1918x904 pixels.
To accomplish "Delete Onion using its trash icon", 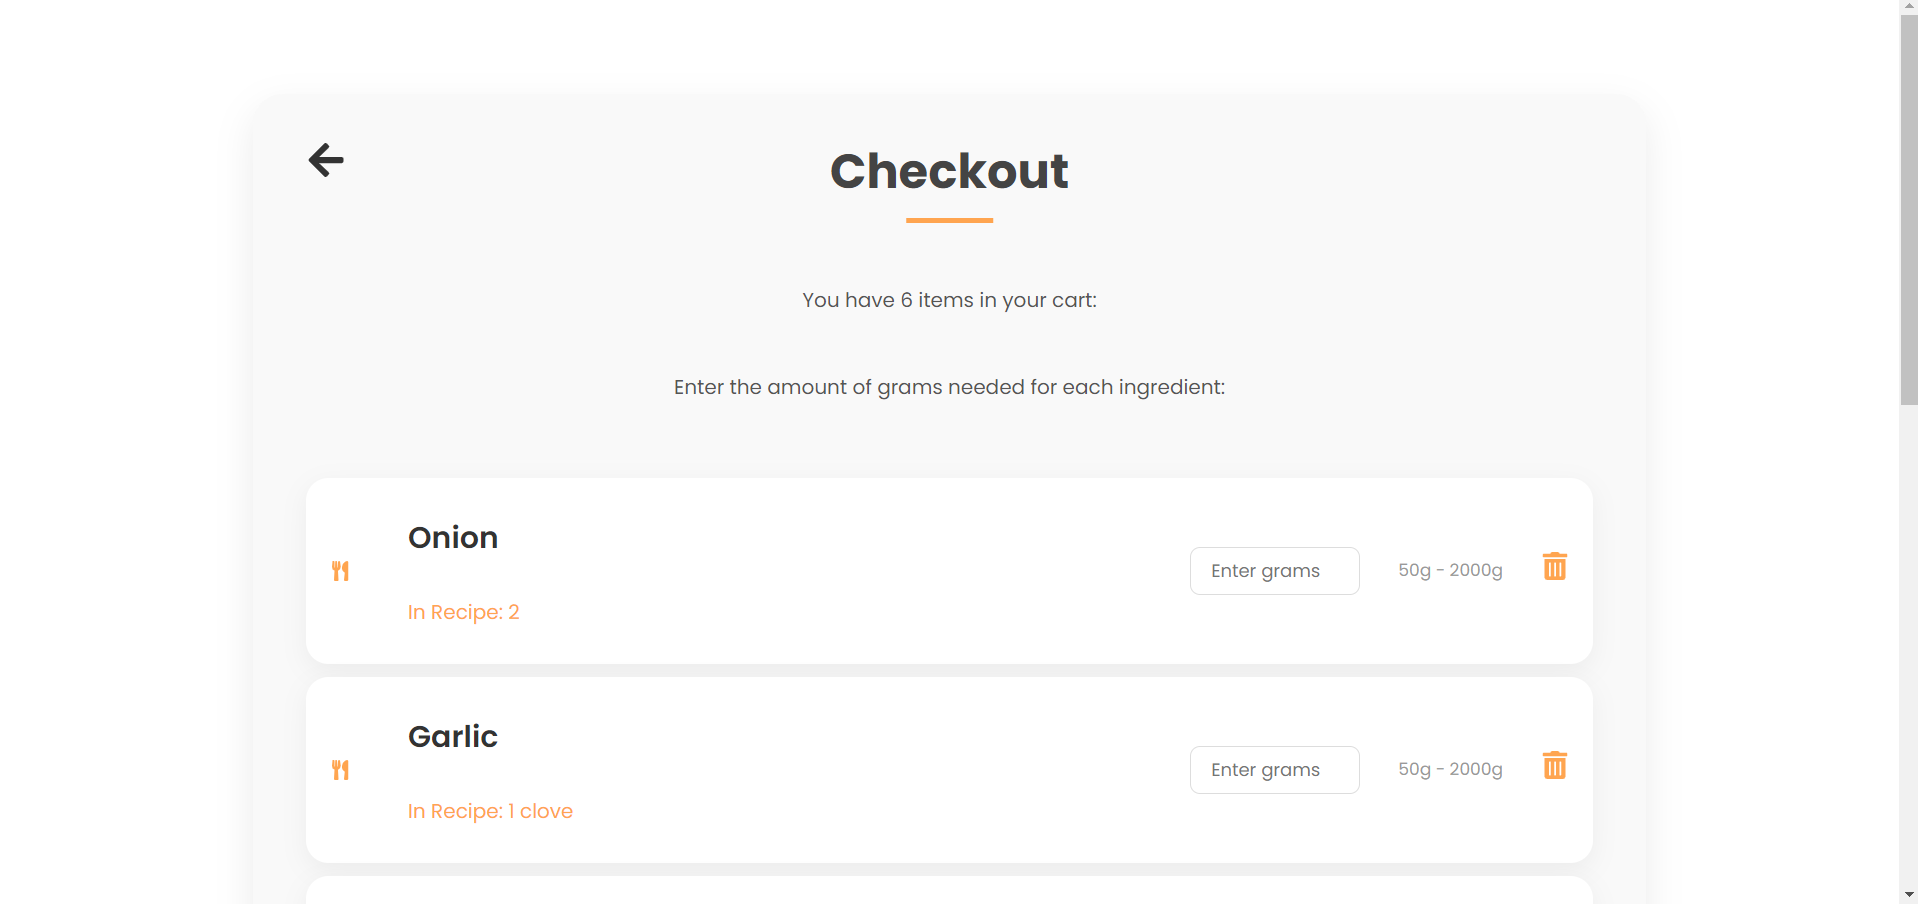I will click(1554, 567).
